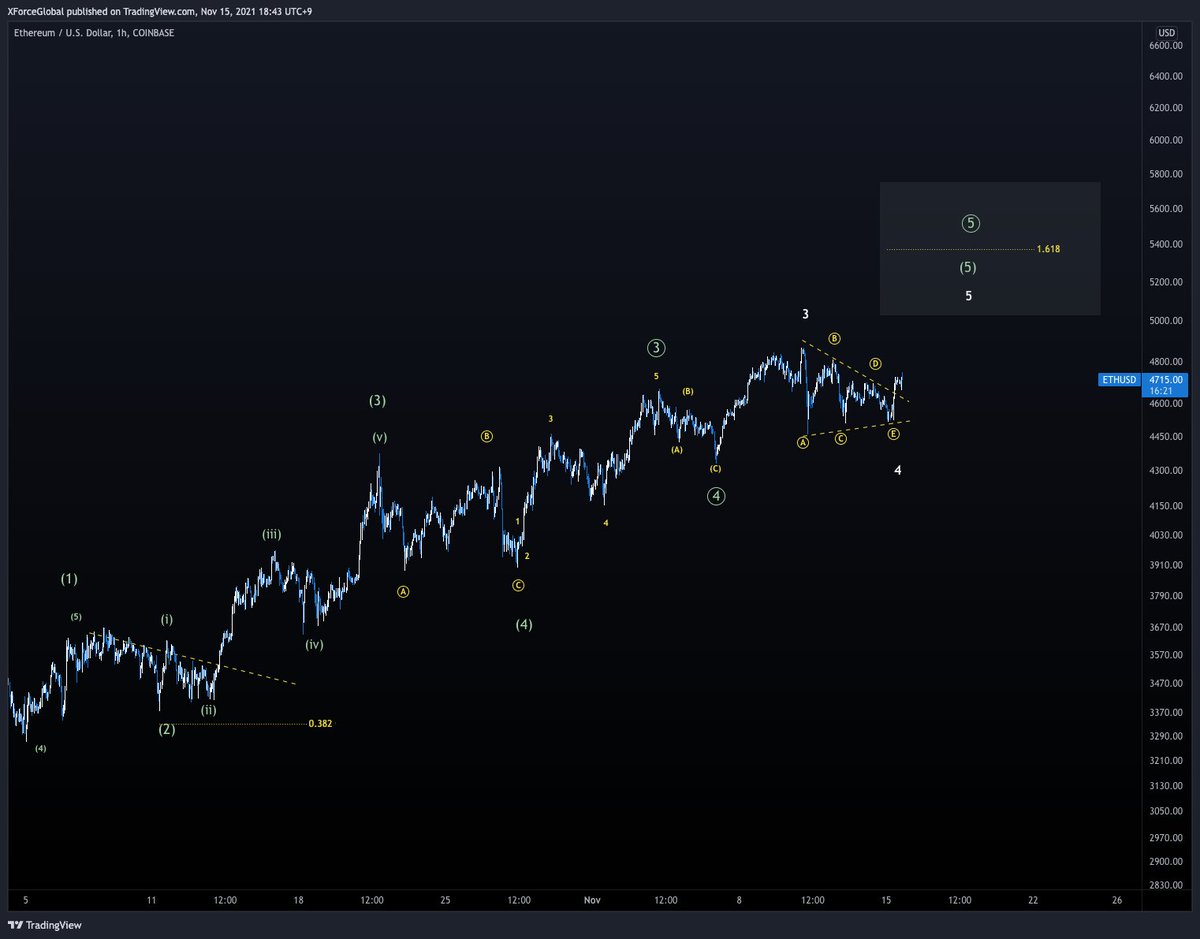Image resolution: width=1200 pixels, height=939 pixels.
Task: Click the 25 date label on time axis
Action: [x=445, y=900]
